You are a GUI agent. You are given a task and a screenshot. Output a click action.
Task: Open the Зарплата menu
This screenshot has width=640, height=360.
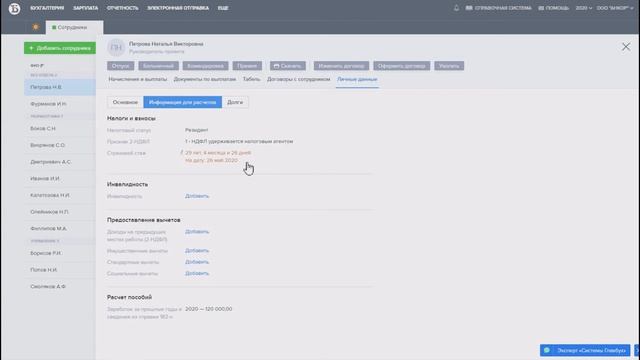pos(85,8)
